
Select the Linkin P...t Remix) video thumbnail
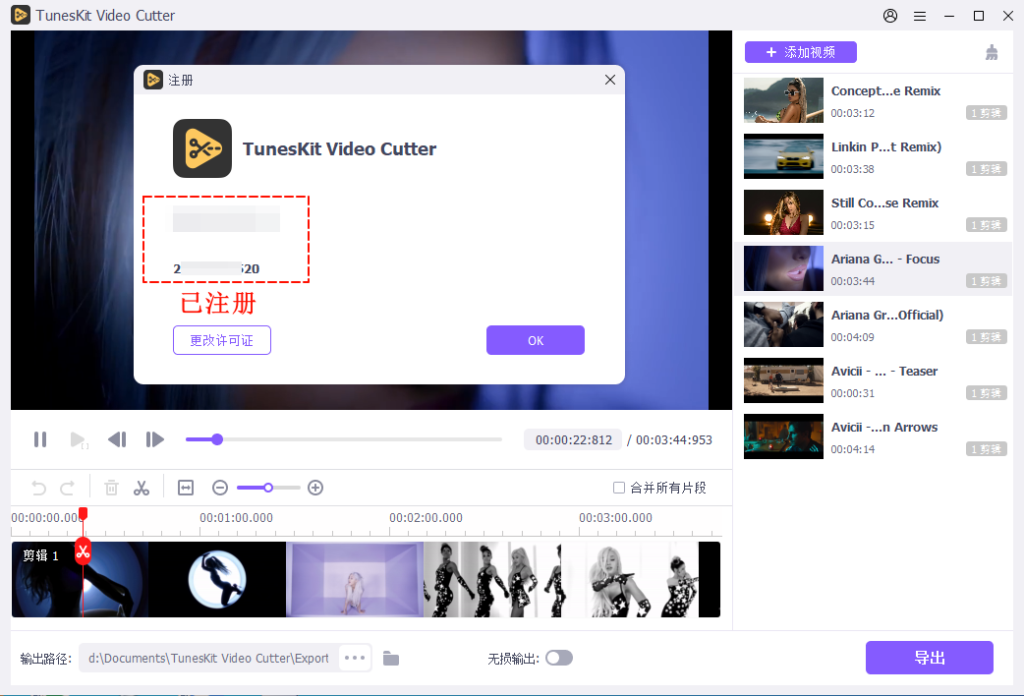coord(784,157)
